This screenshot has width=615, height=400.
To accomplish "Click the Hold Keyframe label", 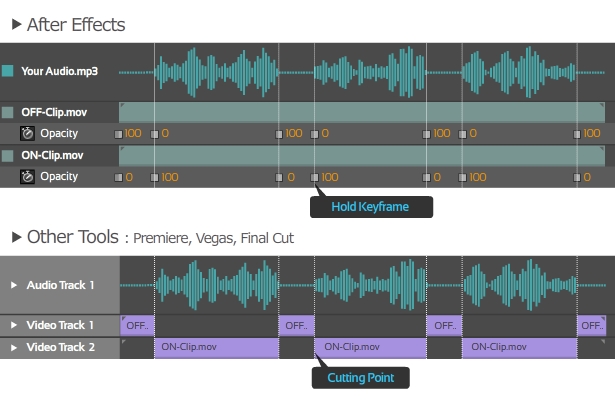I will pos(370,207).
